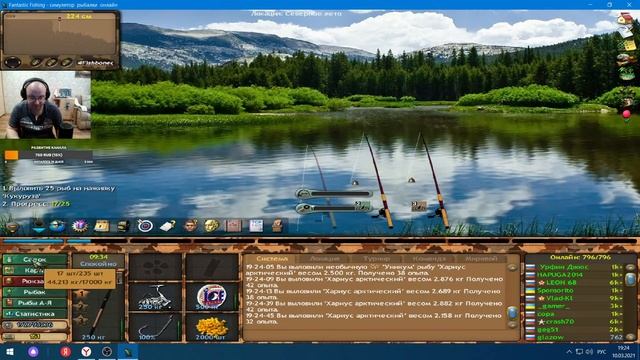This screenshot has width=640, height=360.
Task: Open the target bullseye toolbar icon
Action: 145,226
